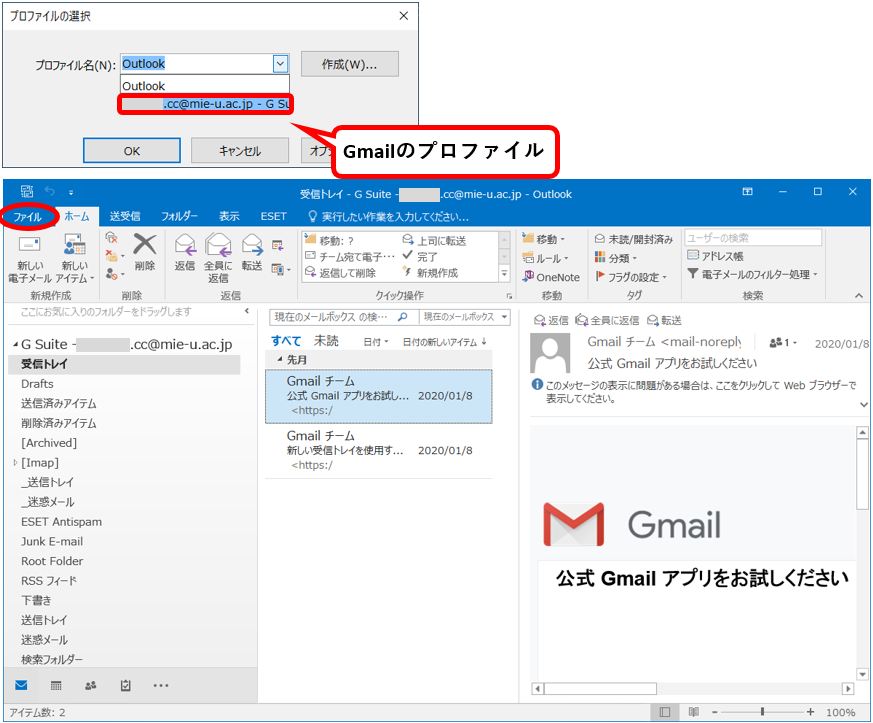Open the ファイル (File) tab
This screenshot has width=873, height=723.
click(28, 217)
